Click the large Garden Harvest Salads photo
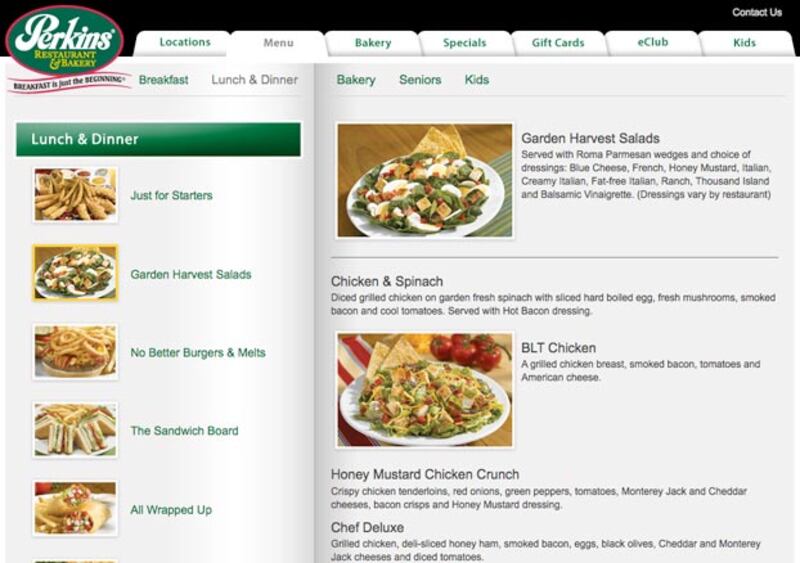The image size is (800, 563). (x=425, y=181)
